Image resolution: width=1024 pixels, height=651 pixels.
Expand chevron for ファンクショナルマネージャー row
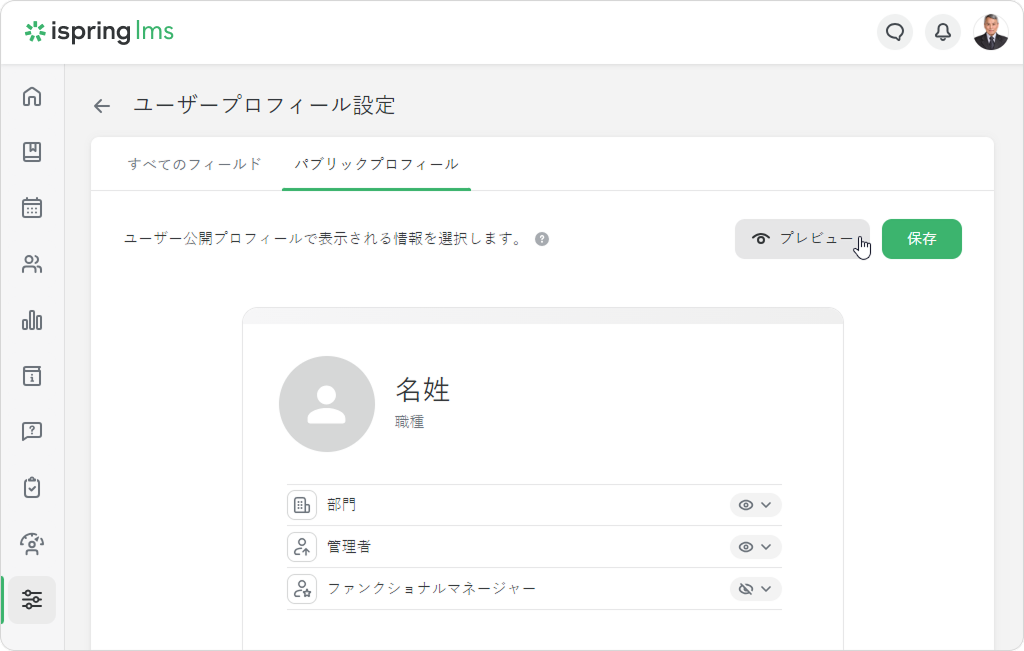(x=767, y=589)
